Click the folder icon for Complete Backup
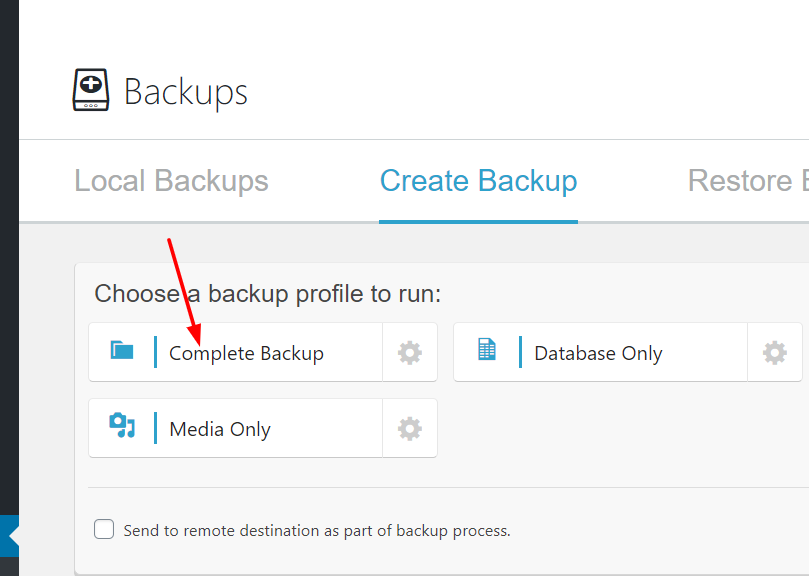Image resolution: width=809 pixels, height=576 pixels. click(x=122, y=350)
